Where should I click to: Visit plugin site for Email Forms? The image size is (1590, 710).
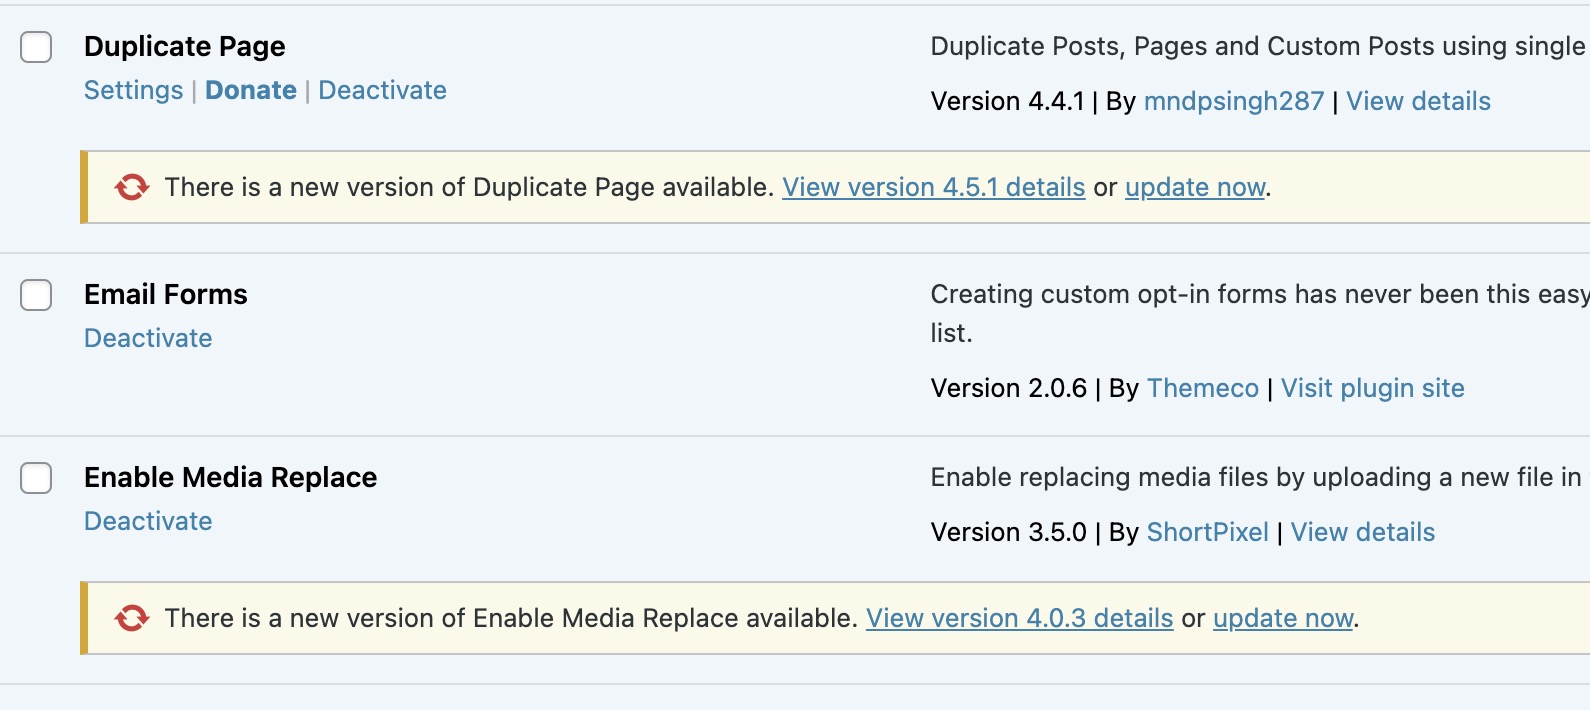point(1372,388)
